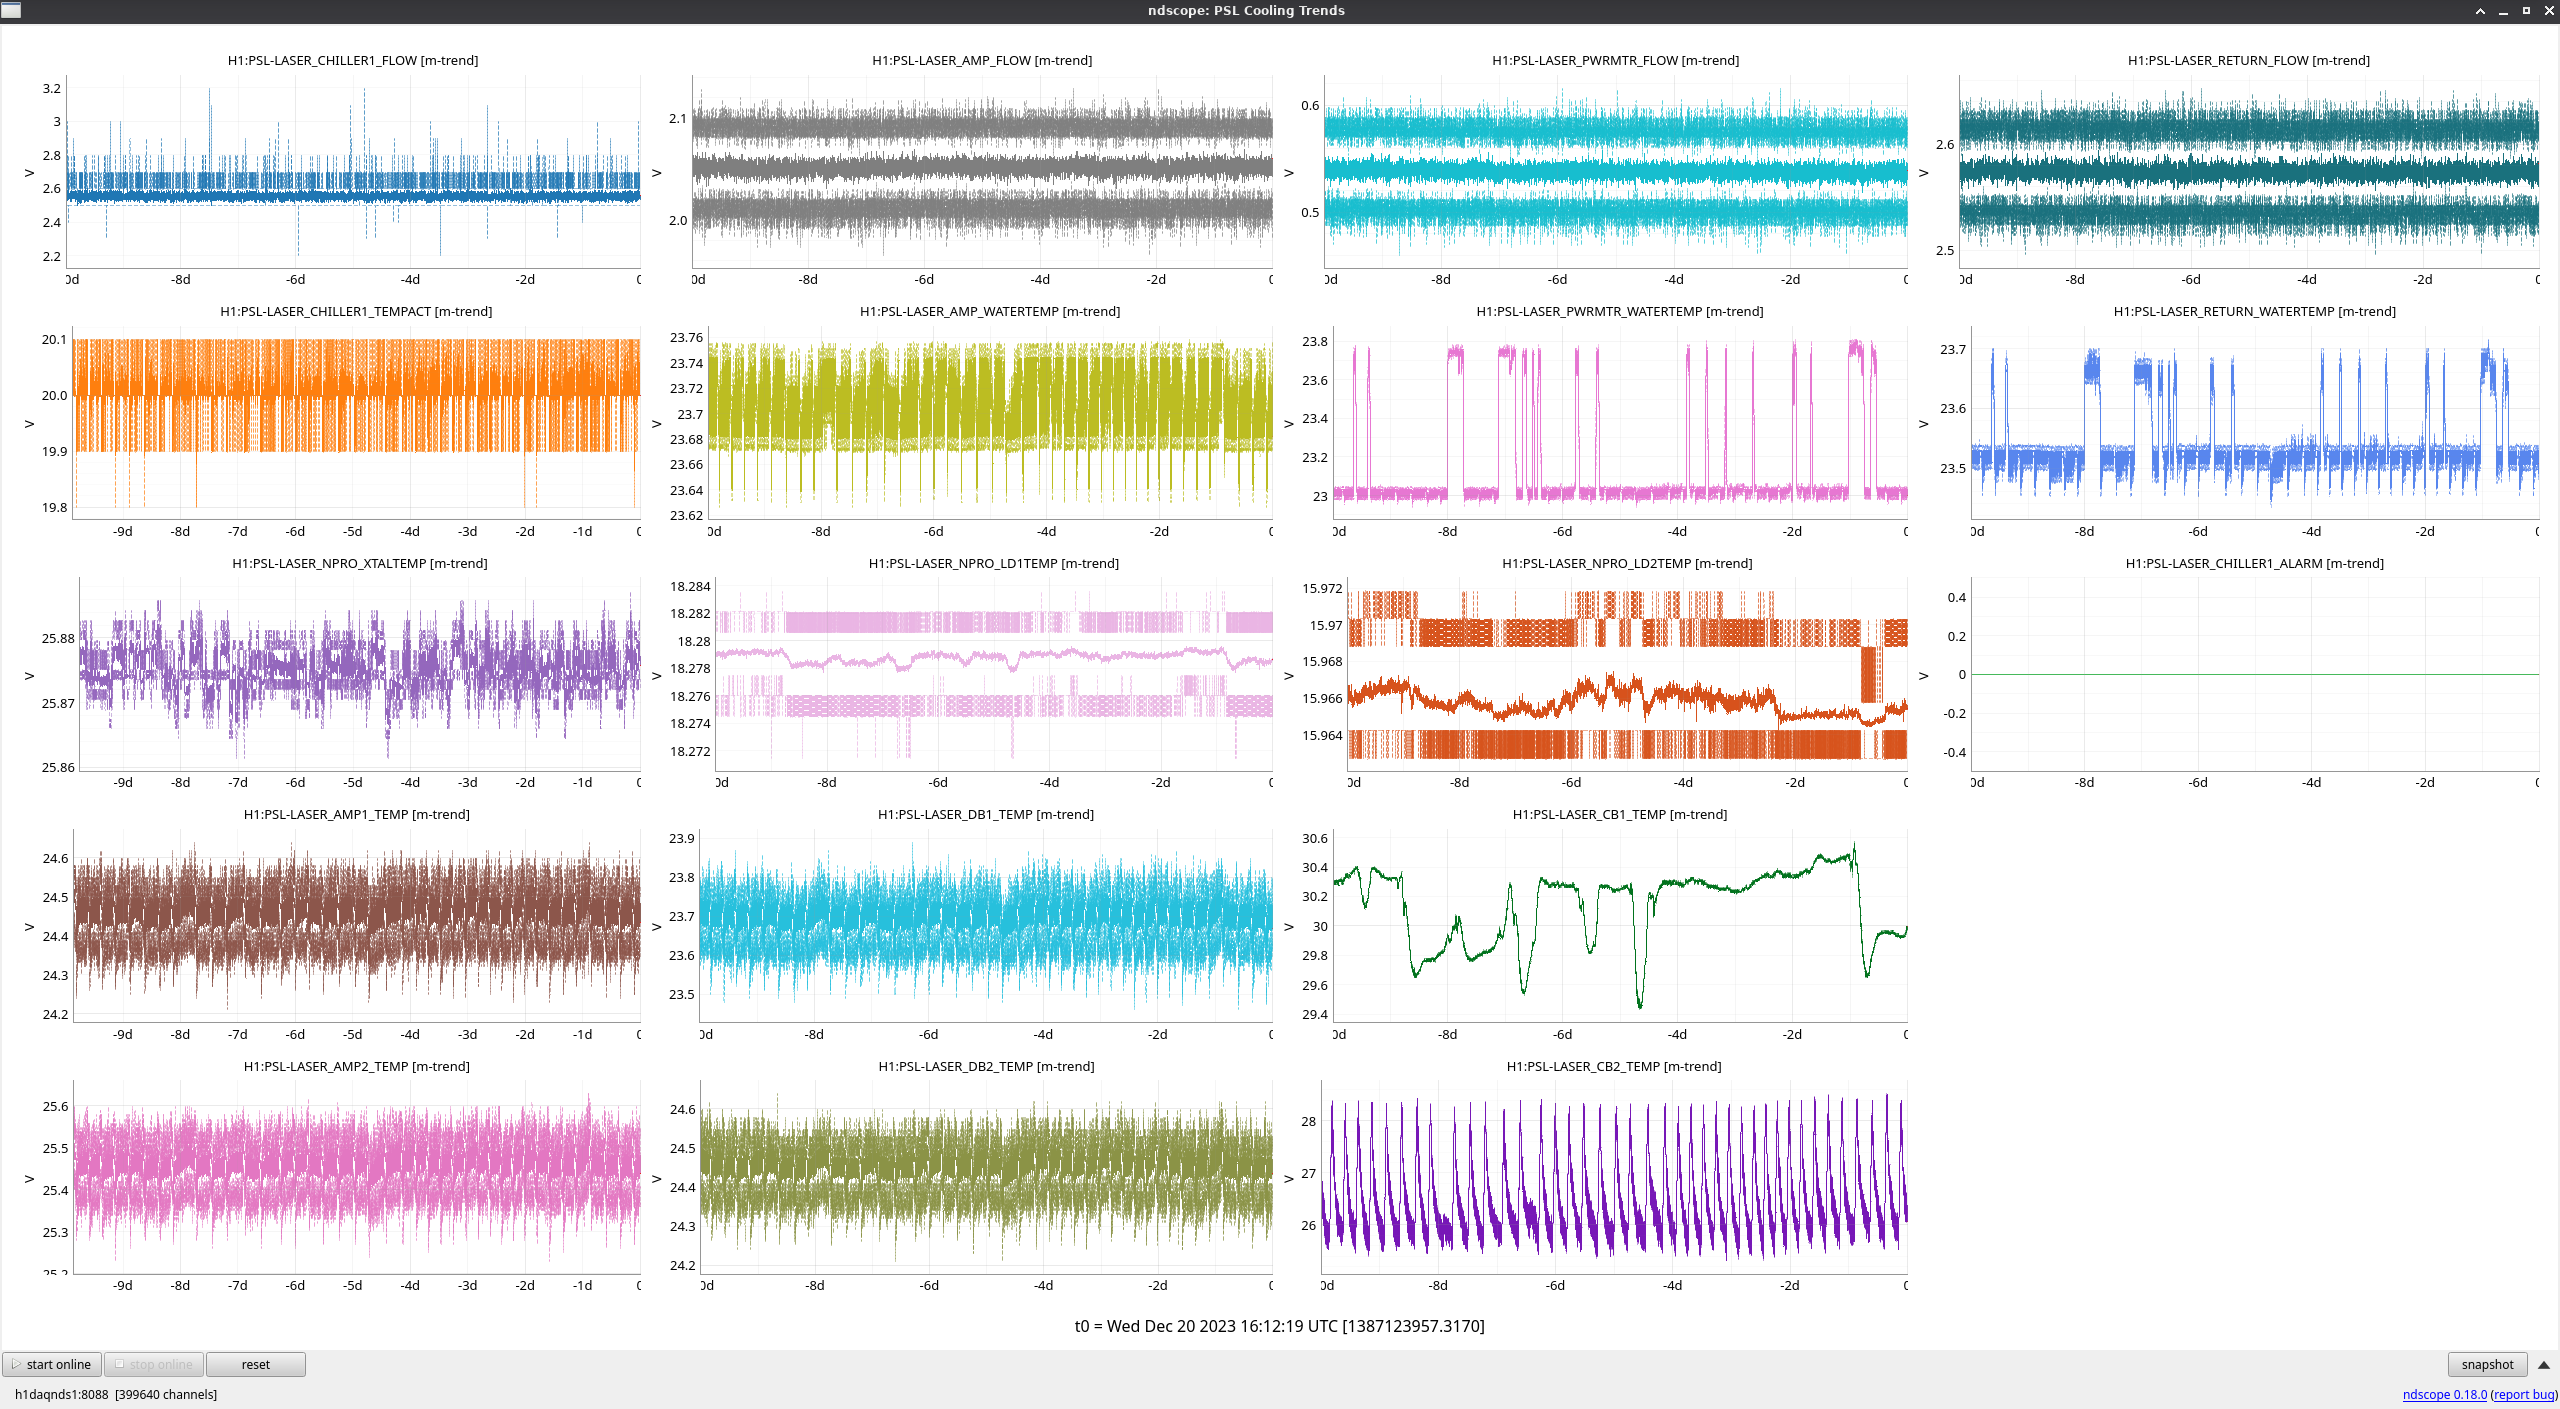Click the PWRMTR_WATERTEMP pink spike plot
Viewport: 2560px width, 1409px height.
[1620, 422]
